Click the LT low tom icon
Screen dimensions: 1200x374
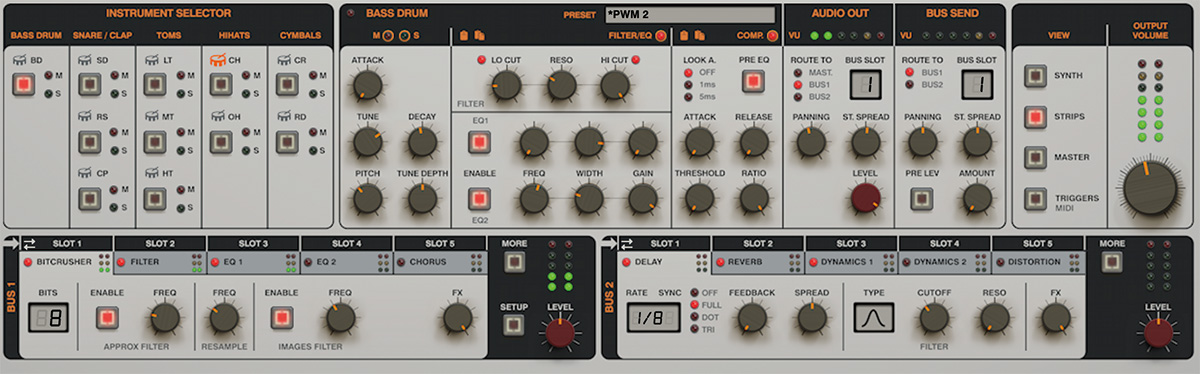tap(153, 60)
